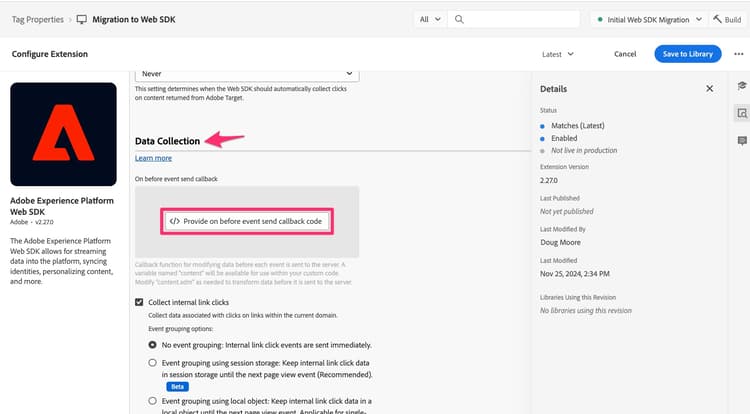Expand the Never click collection dropdown
The height and width of the screenshot is (414, 750).
247,74
